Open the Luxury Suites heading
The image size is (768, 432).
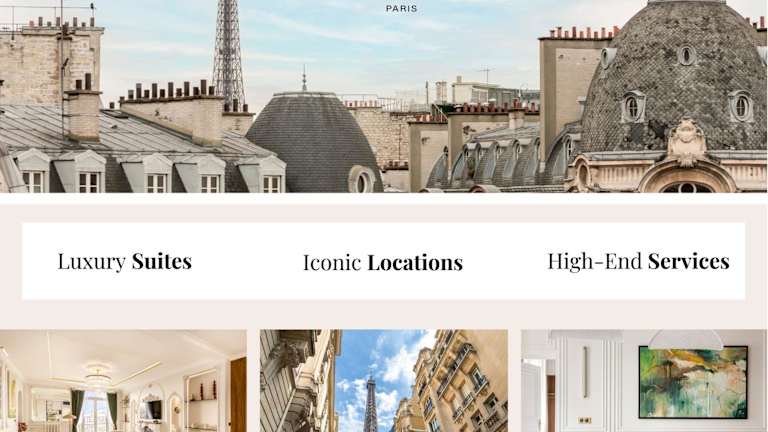(124, 262)
